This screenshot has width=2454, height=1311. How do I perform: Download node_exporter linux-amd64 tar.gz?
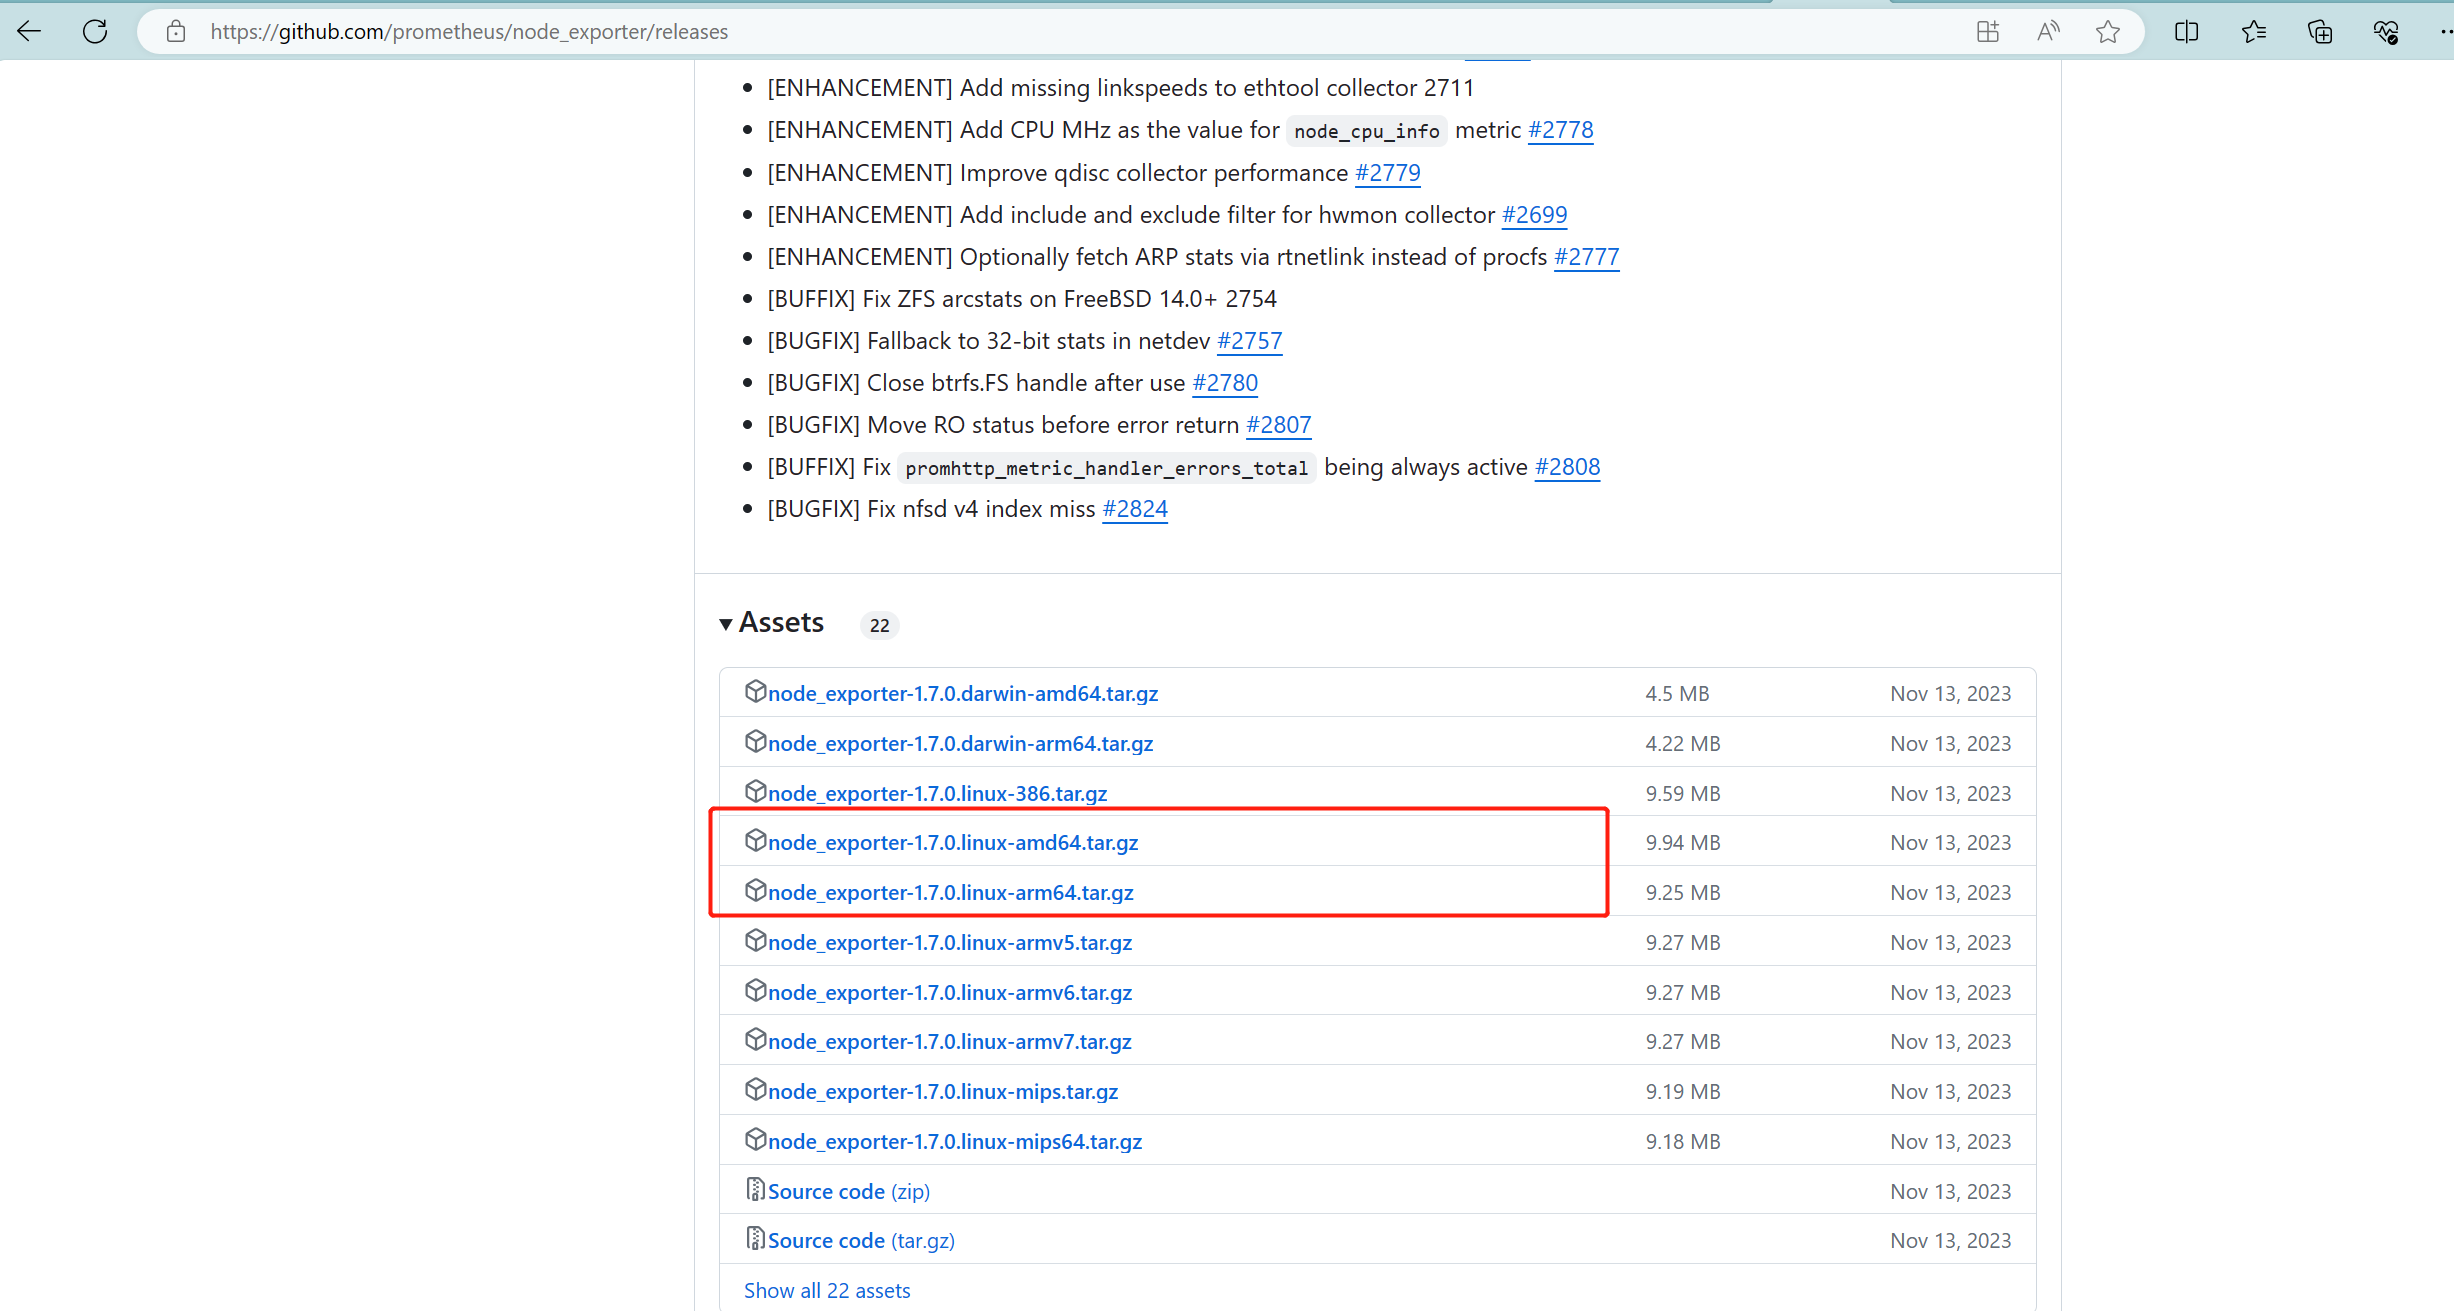952,842
